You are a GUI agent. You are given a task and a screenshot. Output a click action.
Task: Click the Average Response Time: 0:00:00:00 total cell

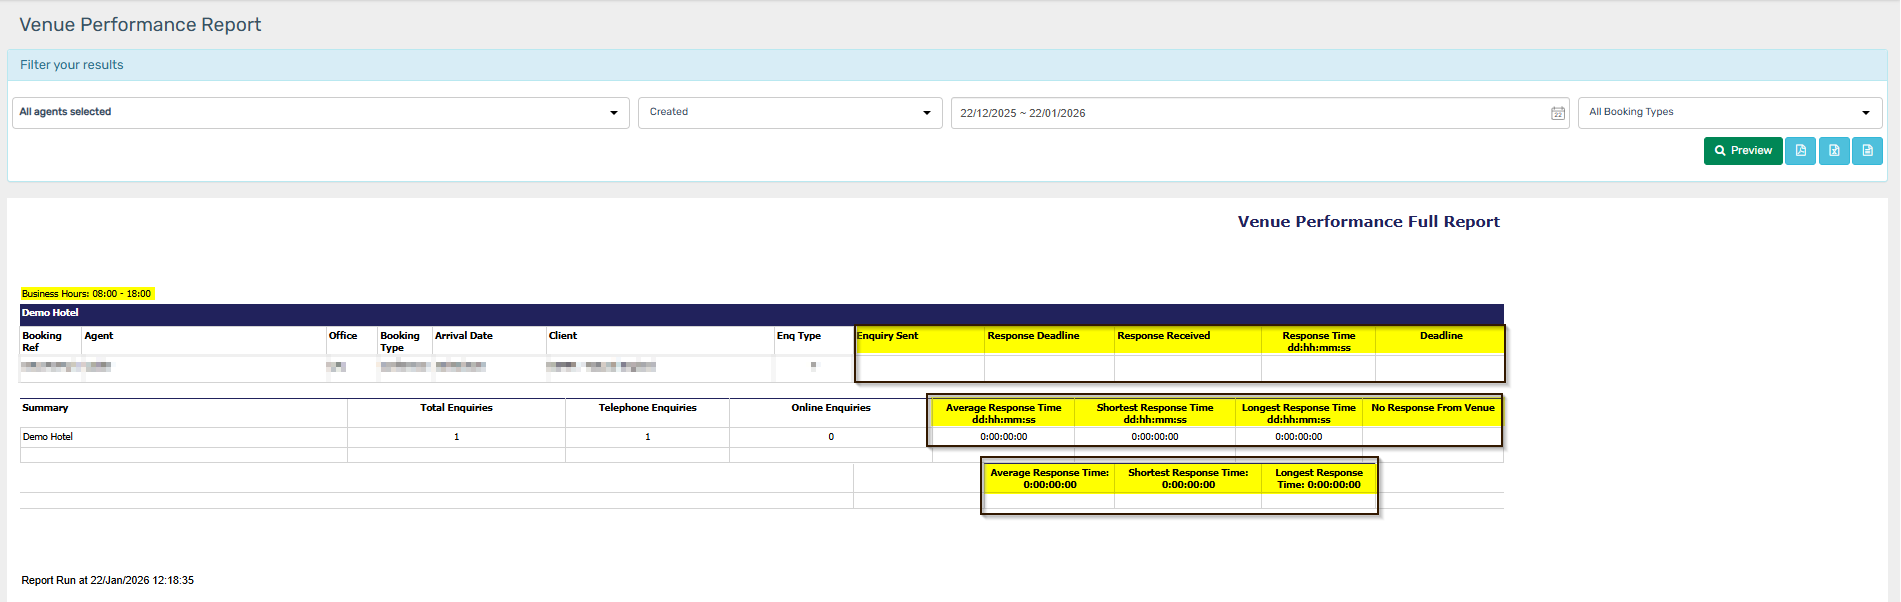pos(1050,479)
